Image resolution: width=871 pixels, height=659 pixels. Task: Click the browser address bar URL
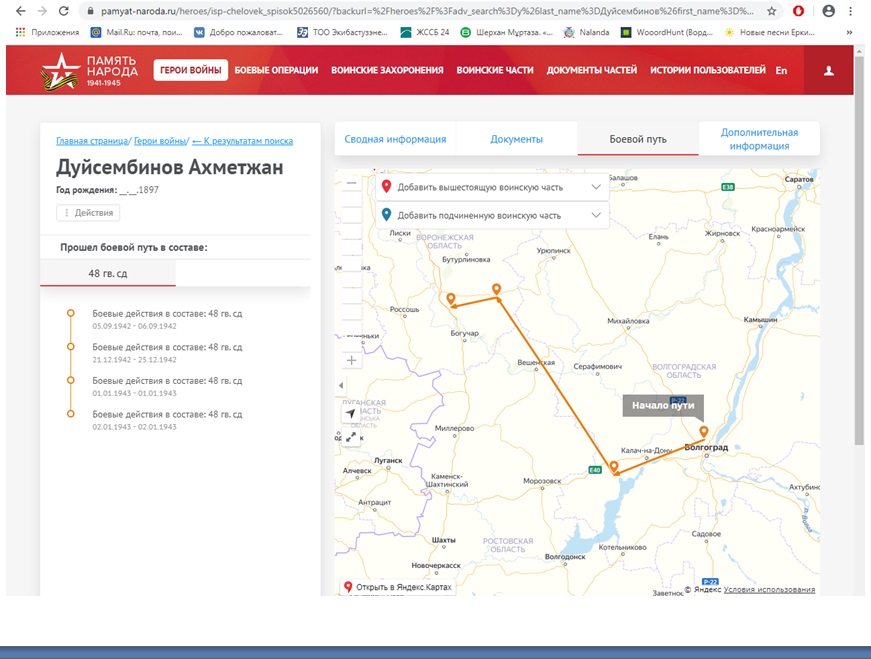pos(420,11)
